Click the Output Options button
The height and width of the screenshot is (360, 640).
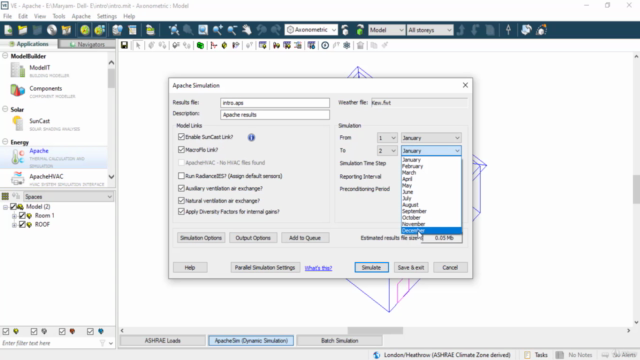click(253, 238)
